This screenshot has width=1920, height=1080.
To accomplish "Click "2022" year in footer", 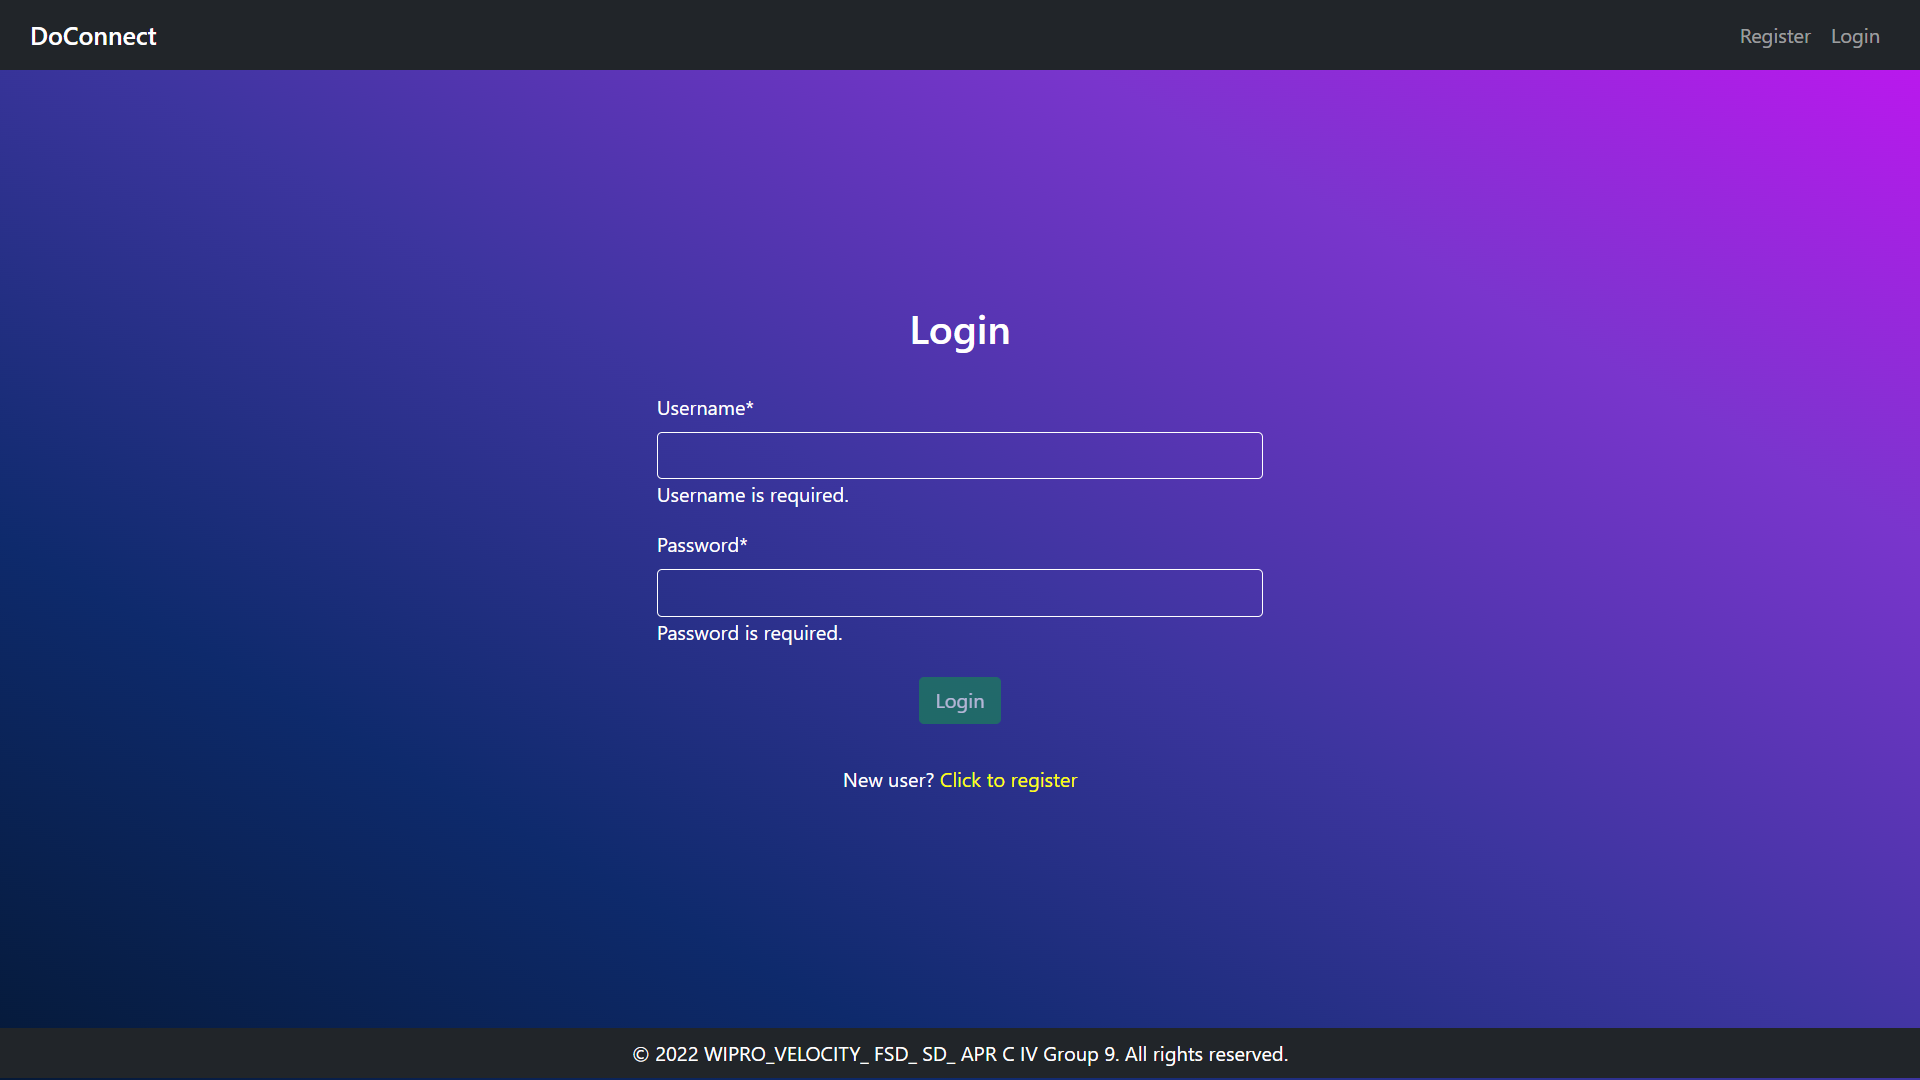I will point(676,1054).
